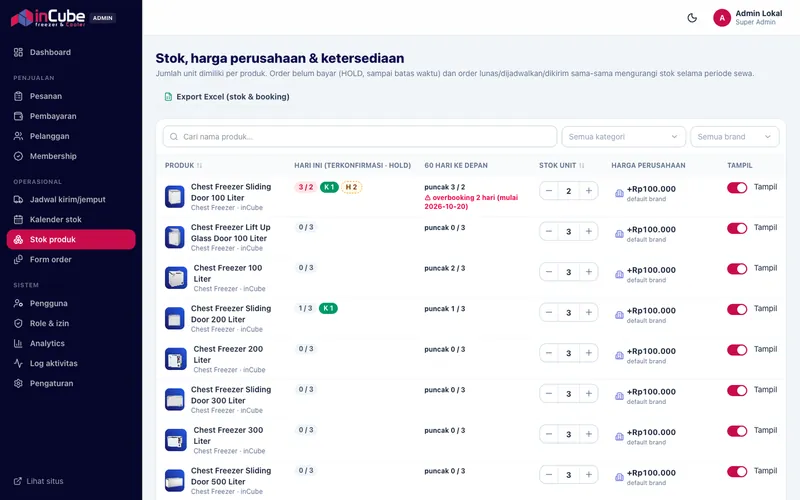Viewport: 800px width, 500px height.
Task: Toggle Tampil for Sliding Door 100 Liter
Action: pyautogui.click(x=737, y=188)
